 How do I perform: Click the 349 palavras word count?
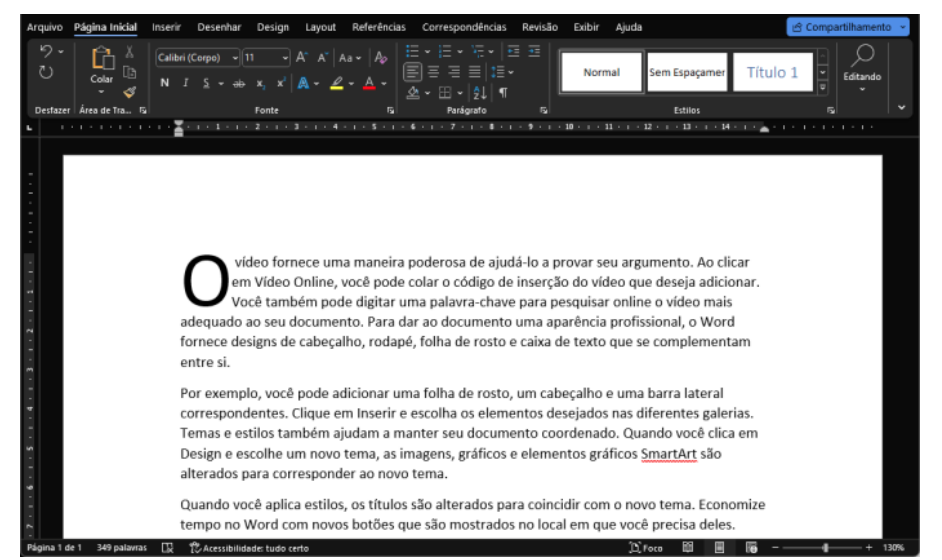[x=121, y=548]
